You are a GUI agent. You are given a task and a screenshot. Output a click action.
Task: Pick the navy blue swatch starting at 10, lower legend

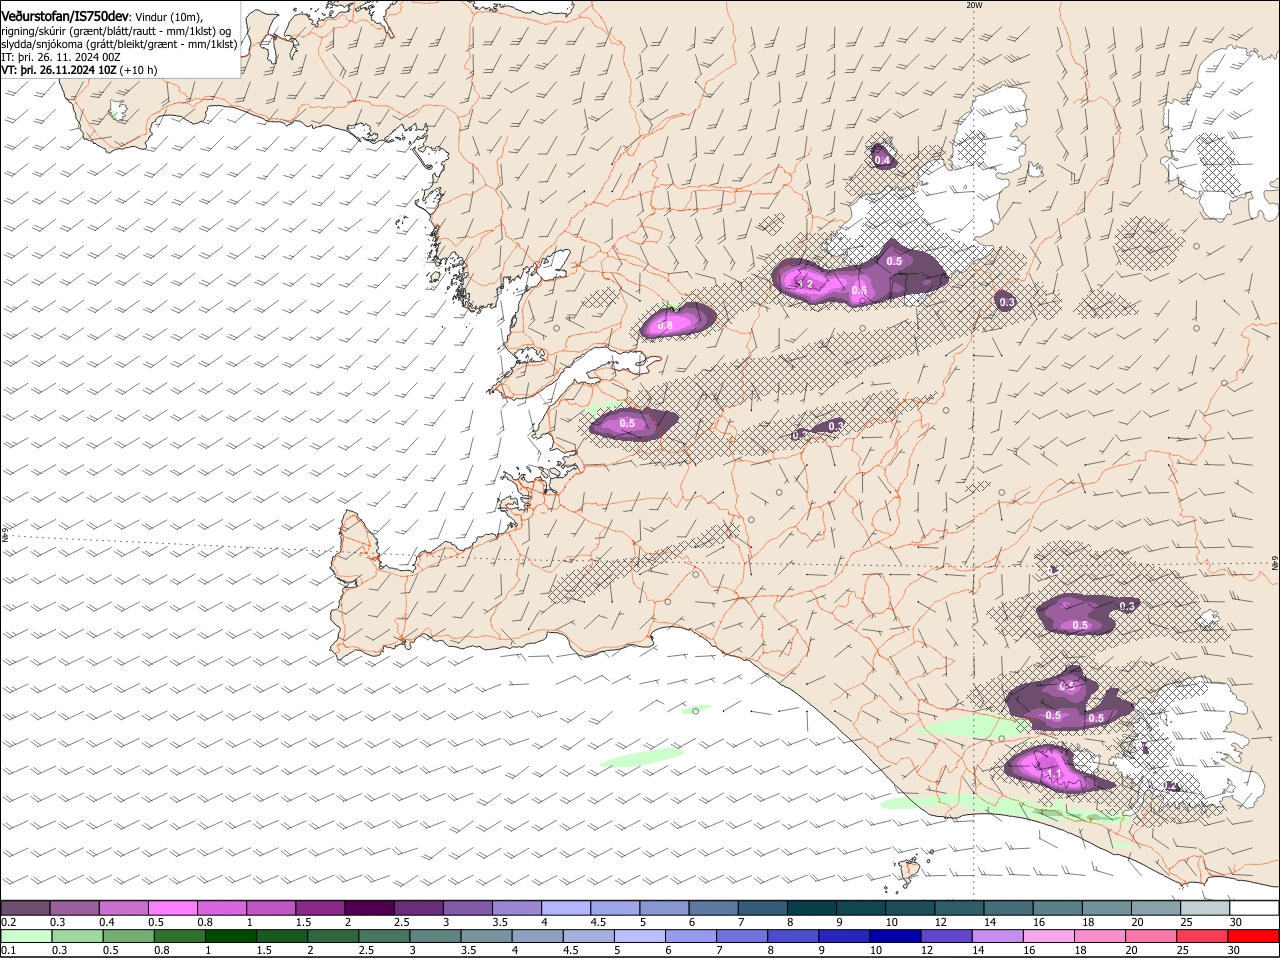pos(895,936)
